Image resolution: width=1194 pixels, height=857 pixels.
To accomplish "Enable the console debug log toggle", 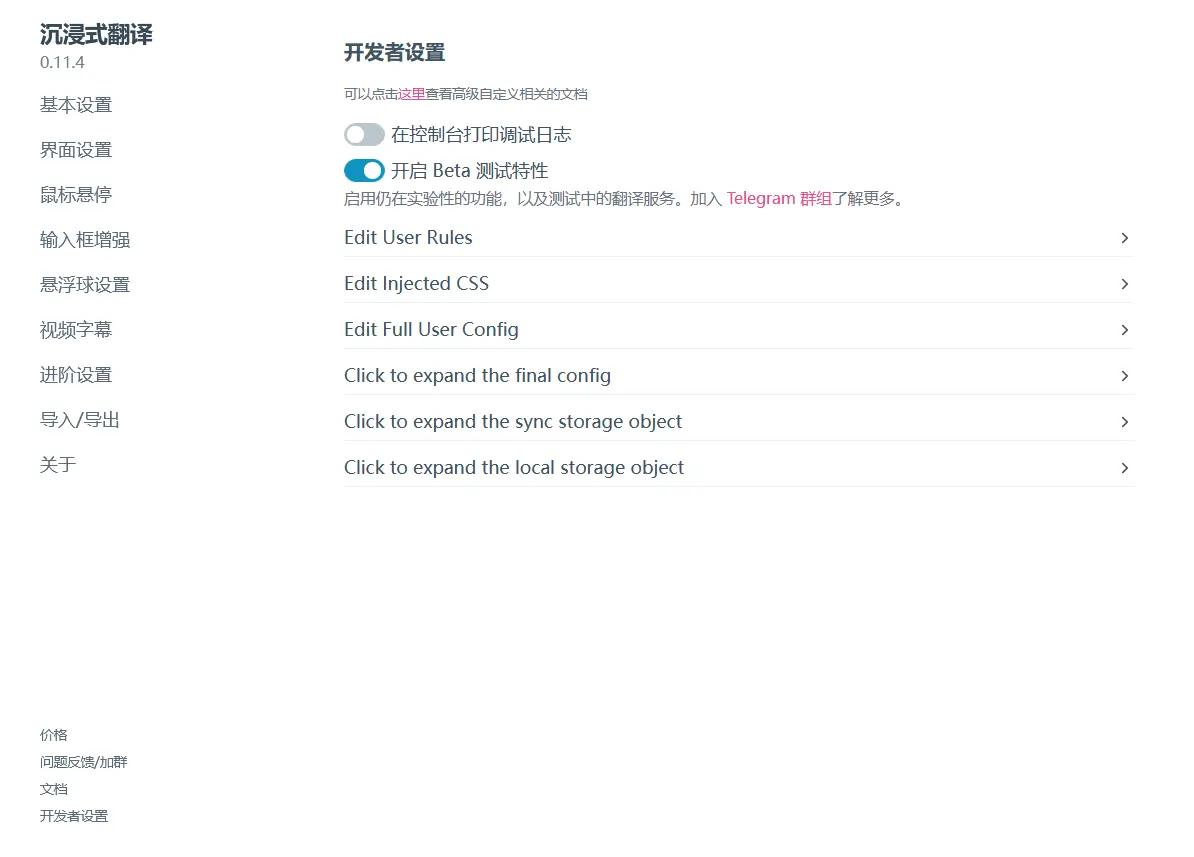I will tap(364, 135).
